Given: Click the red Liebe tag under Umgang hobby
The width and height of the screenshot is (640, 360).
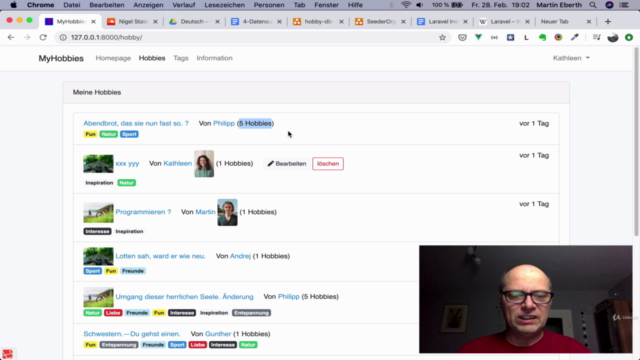Looking at the screenshot, I should [x=113, y=313].
